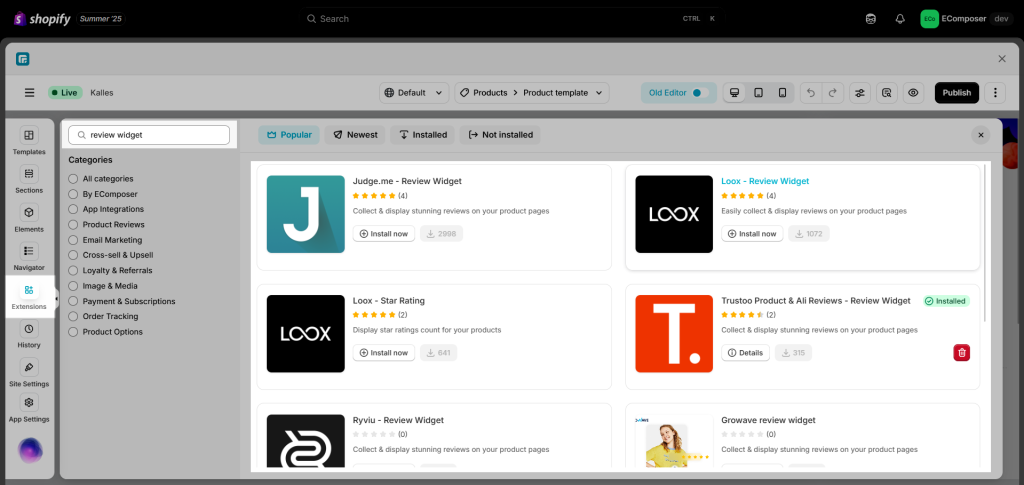Install the Judge.me Review Widget
1024x485 pixels.
384,234
